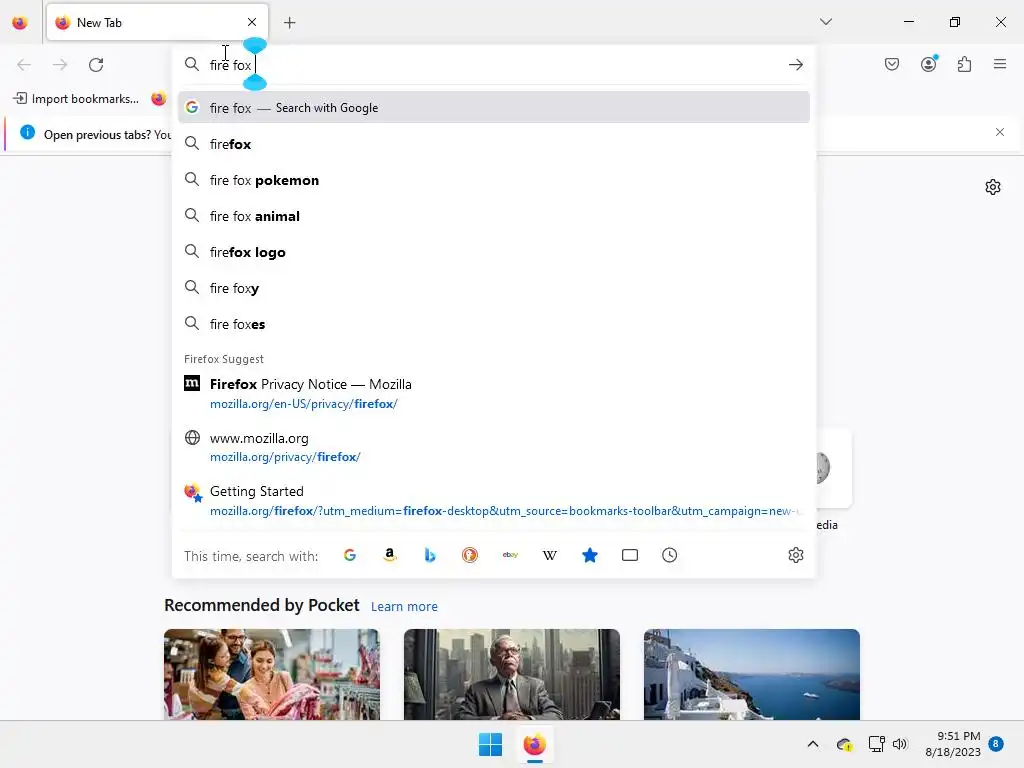Expand the List all tabs chevron
1024x768 pixels.
(x=825, y=22)
